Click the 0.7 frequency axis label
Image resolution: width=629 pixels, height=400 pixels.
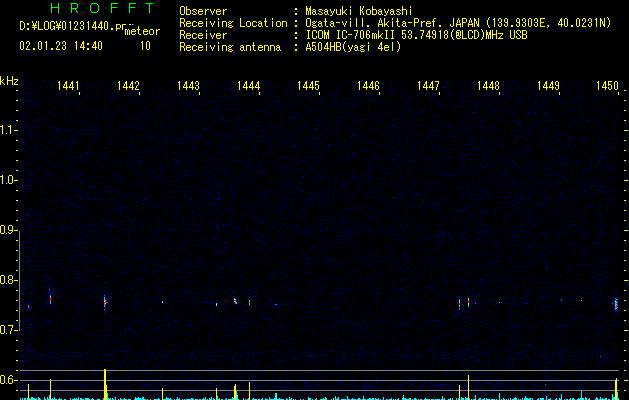[9, 330]
